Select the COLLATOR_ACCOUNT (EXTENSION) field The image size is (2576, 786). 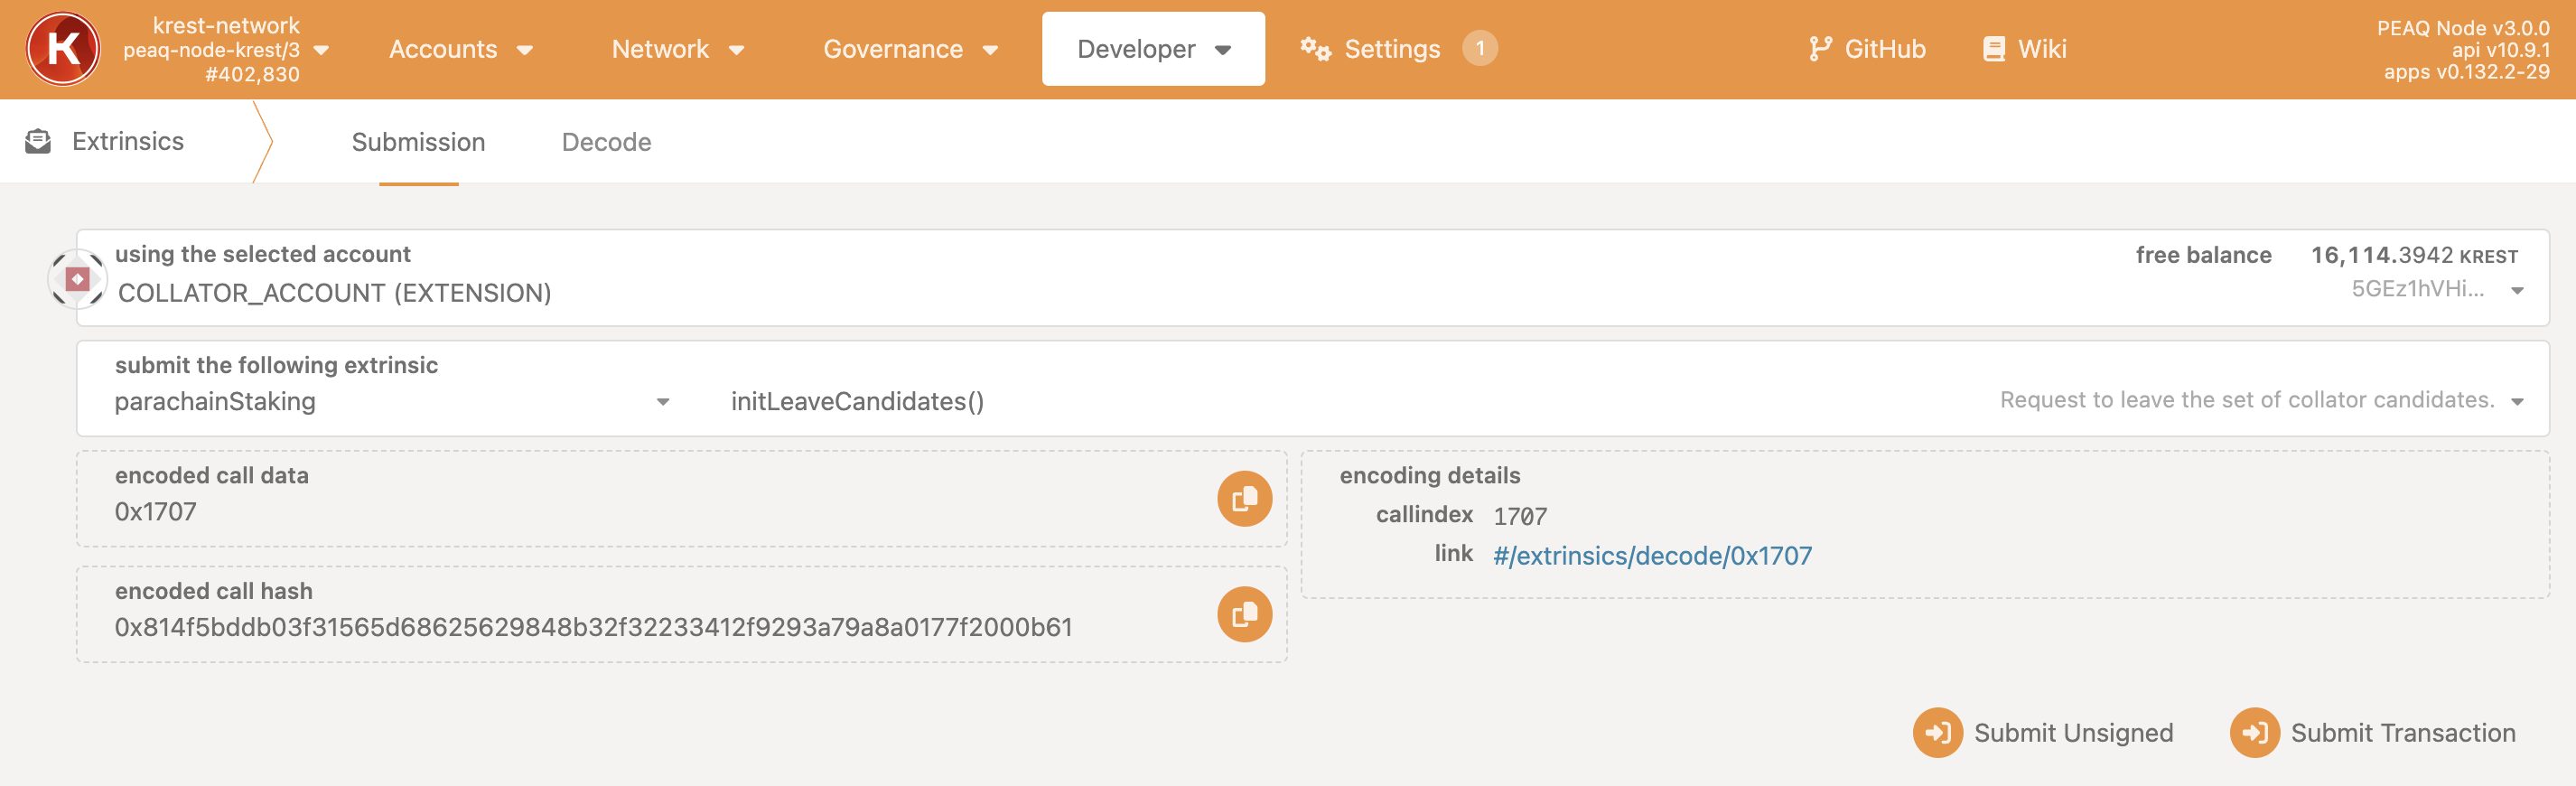[x=1312, y=278]
